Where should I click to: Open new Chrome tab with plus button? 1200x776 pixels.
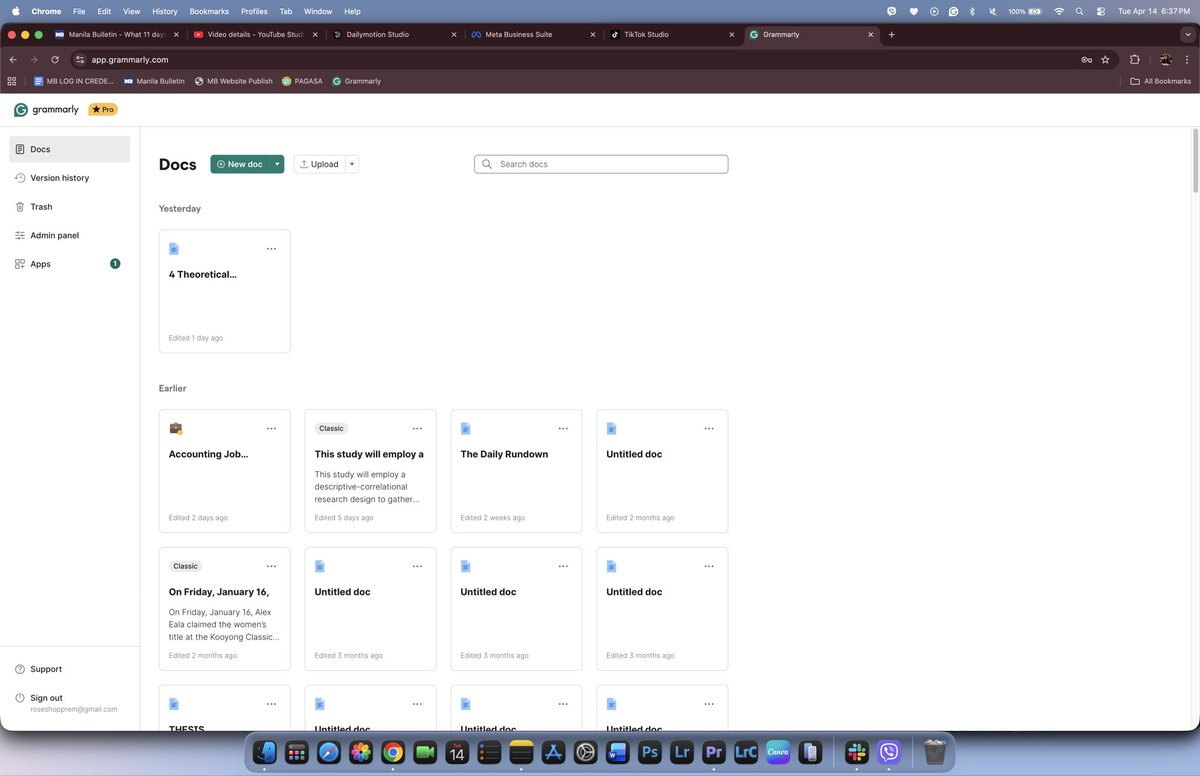(x=892, y=34)
